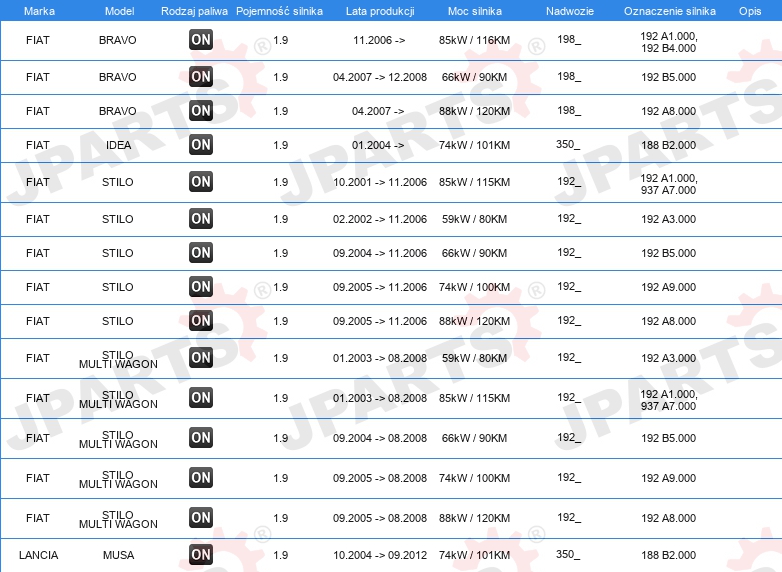Click the ON icon in Bravo 192 A8.000 row
The height and width of the screenshot is (572, 782).
coord(201,111)
